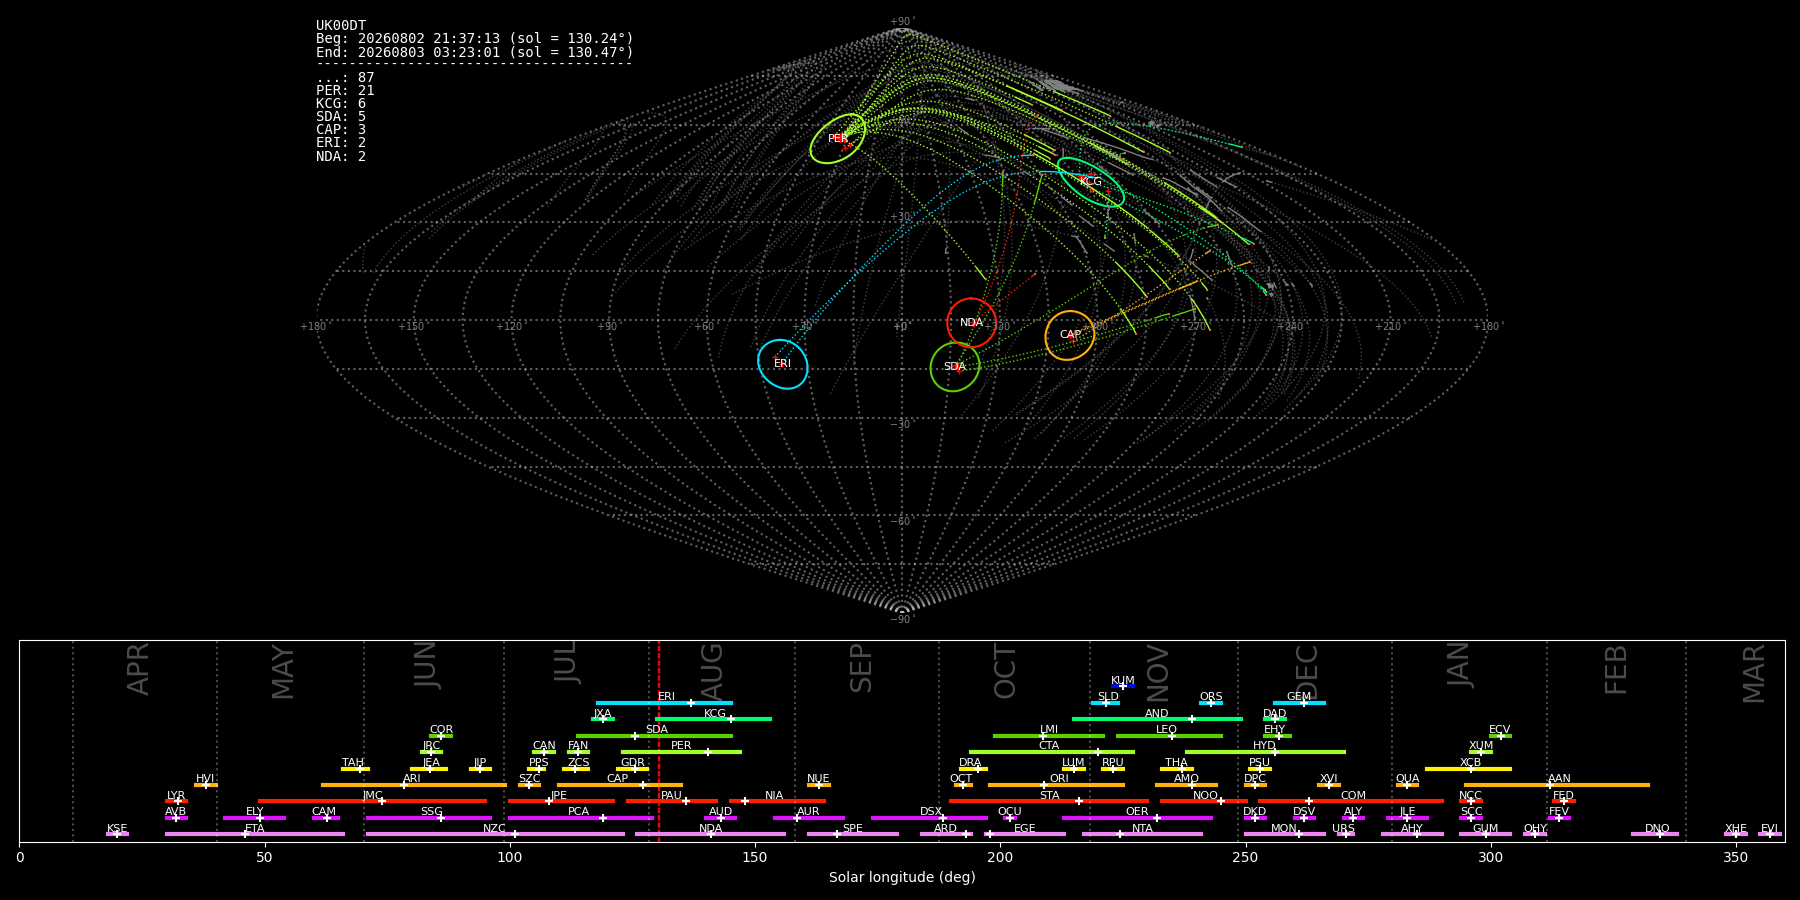Select the CAP orange radiant circle

1070,335
